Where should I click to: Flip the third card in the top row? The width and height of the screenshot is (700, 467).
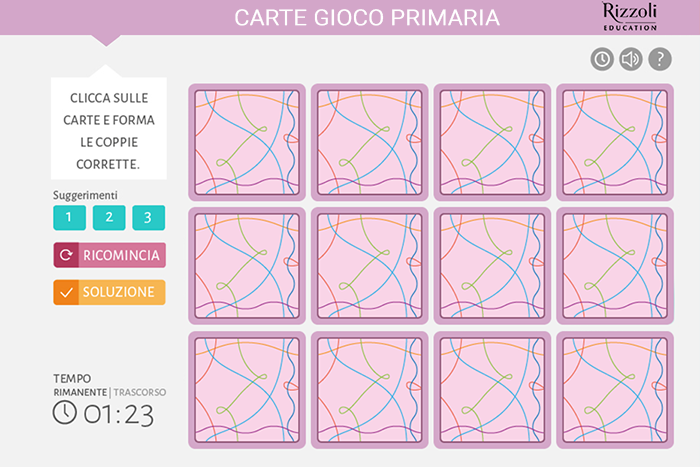492,142
